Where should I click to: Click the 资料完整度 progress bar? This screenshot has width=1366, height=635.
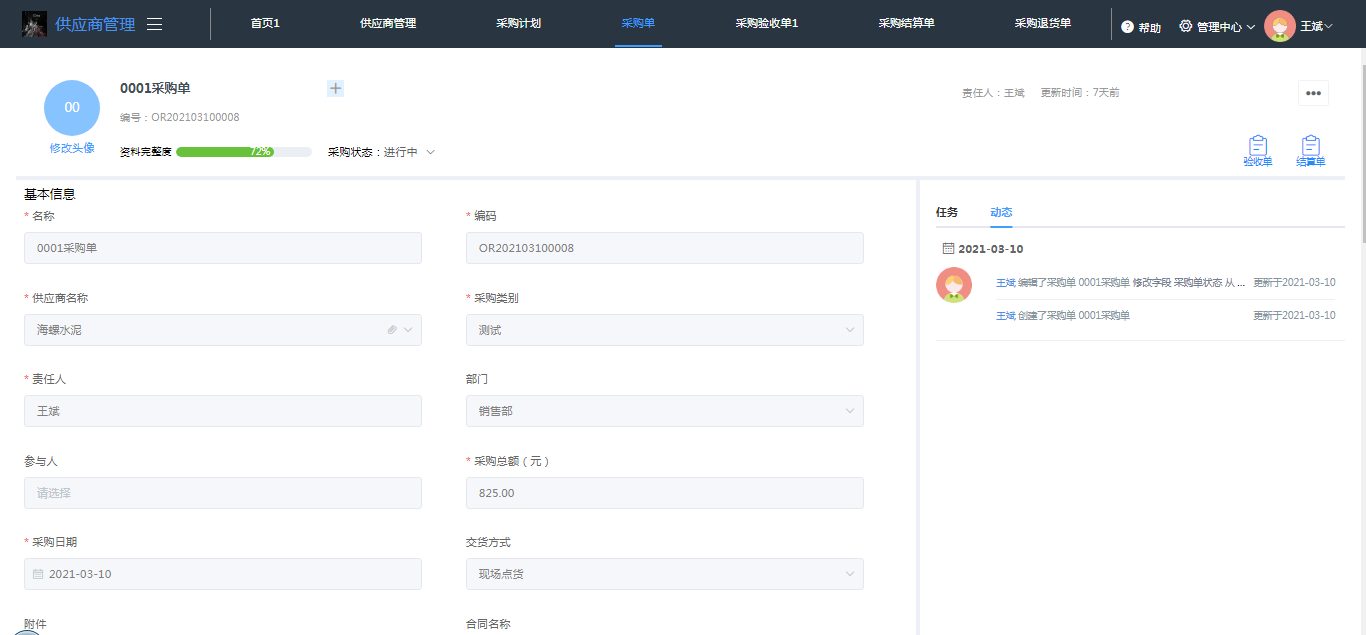pyautogui.click(x=244, y=152)
